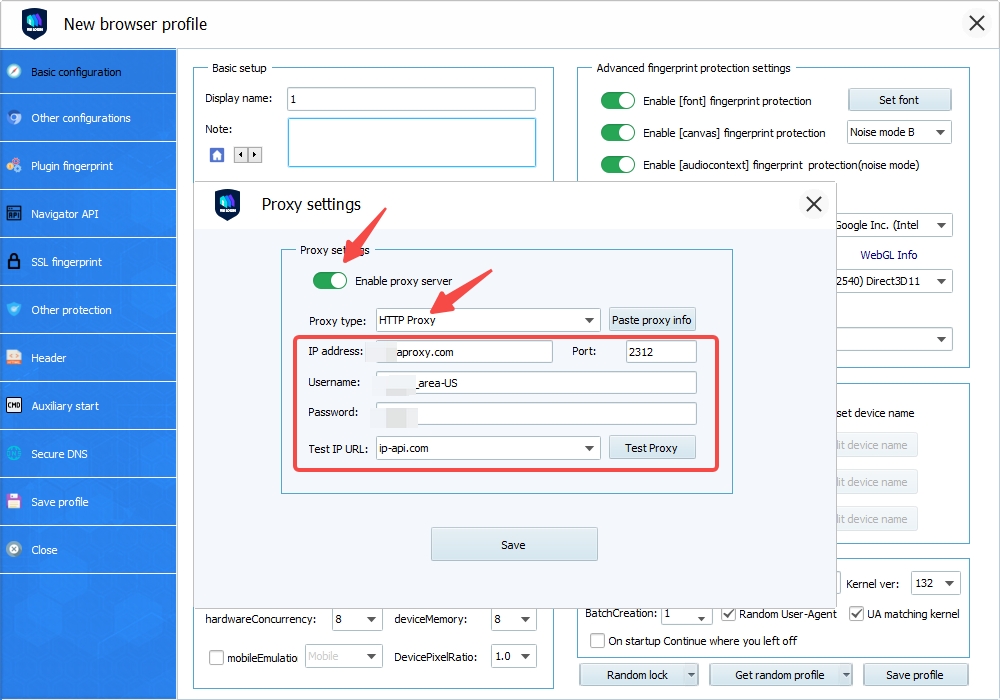
Task: Select Save profile in the sidebar
Action: point(59,502)
